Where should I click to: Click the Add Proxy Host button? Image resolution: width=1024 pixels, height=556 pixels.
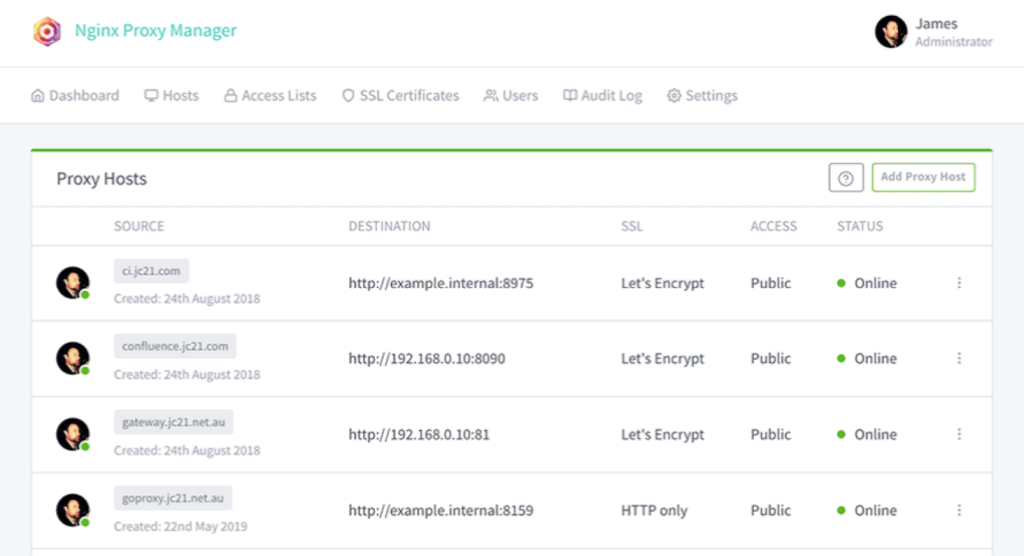click(x=923, y=177)
